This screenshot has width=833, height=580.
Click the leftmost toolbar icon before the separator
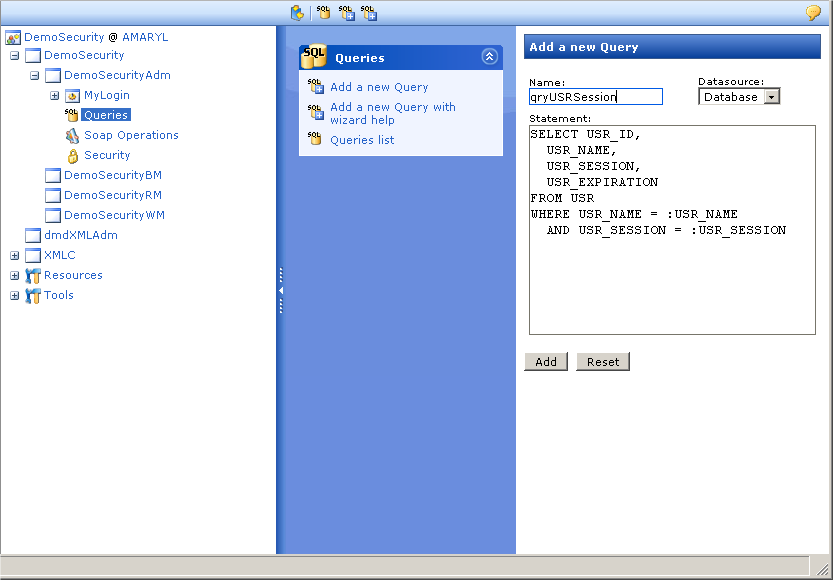(x=297, y=13)
